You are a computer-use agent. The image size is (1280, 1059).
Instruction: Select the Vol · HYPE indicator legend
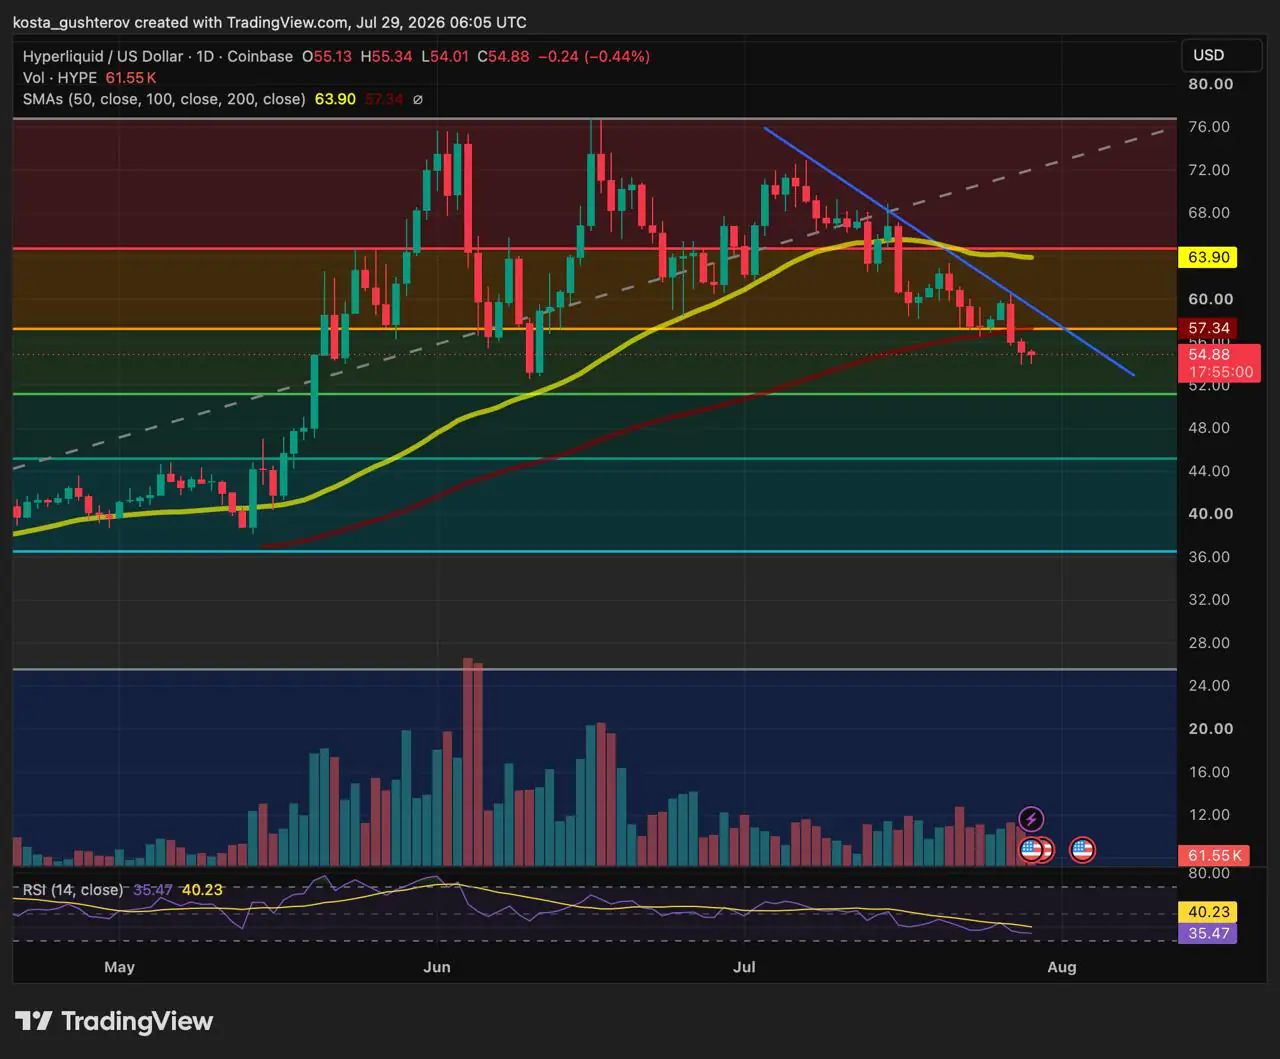[60, 78]
